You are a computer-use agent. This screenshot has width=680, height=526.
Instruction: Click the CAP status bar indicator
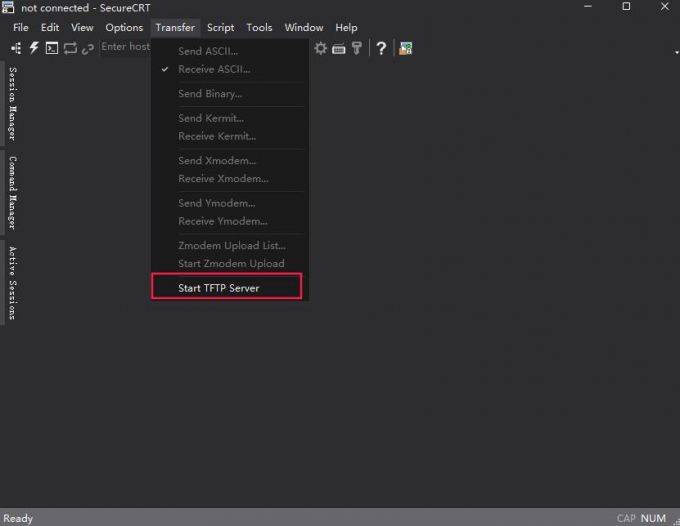click(626, 518)
